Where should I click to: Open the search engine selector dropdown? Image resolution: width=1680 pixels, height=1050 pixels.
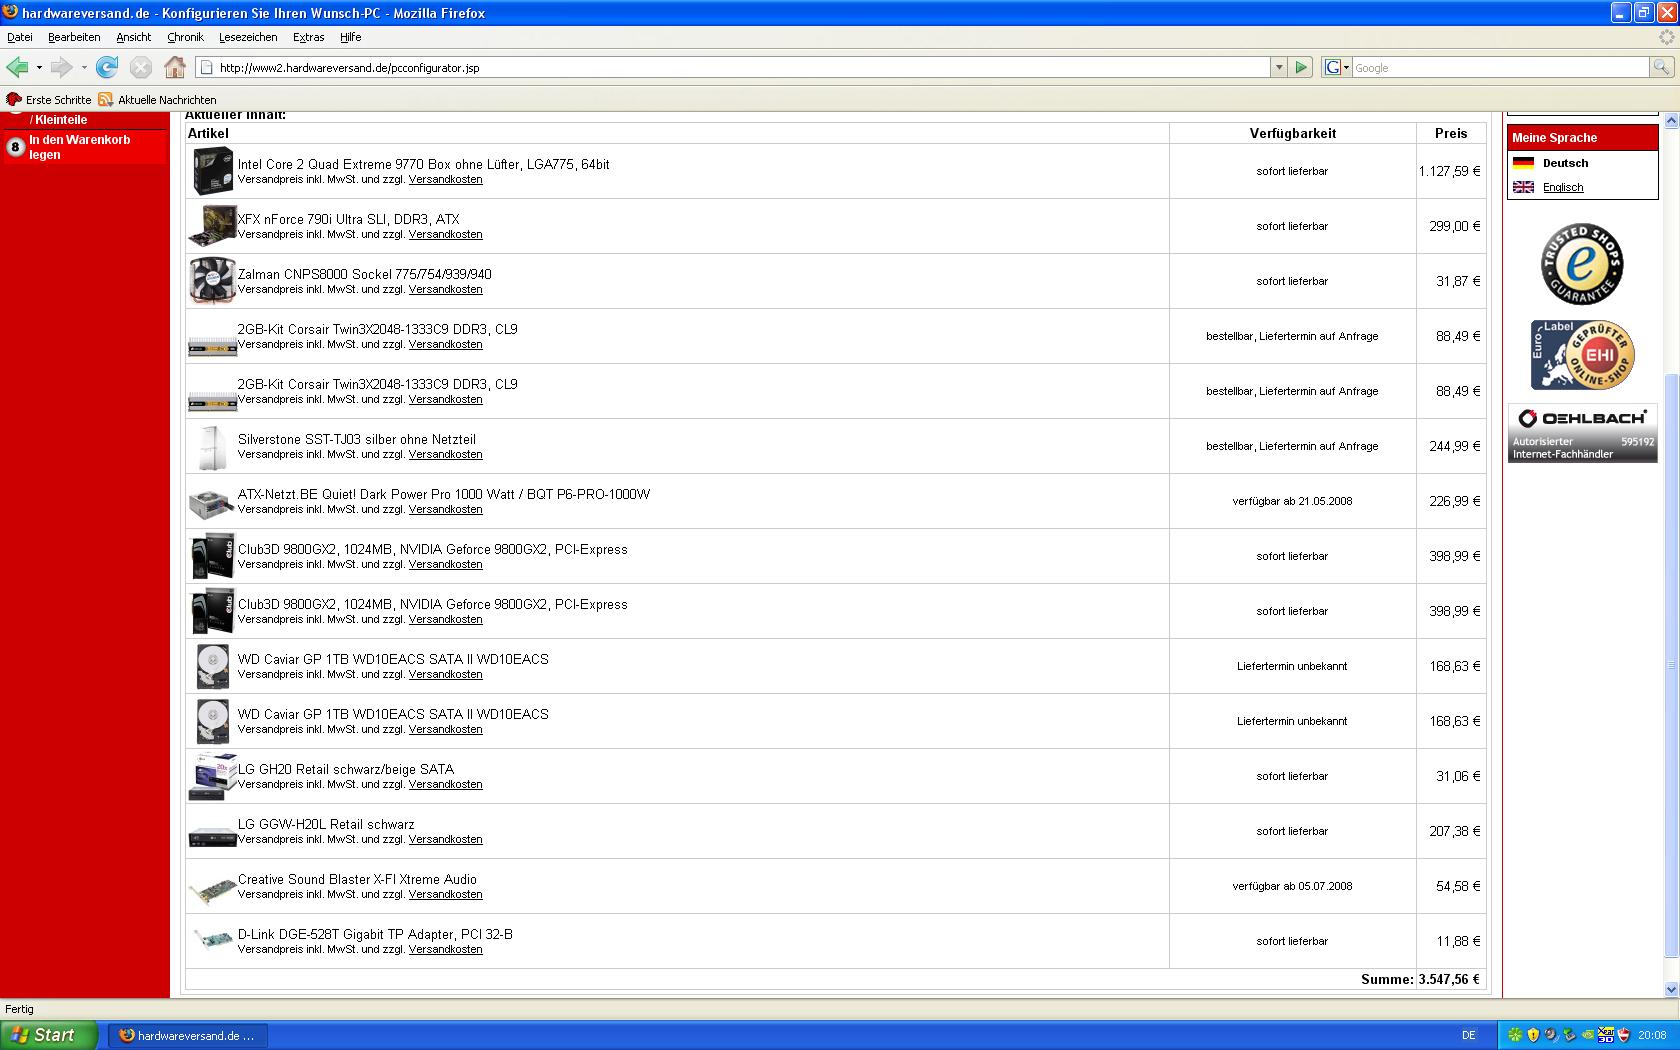1337,67
